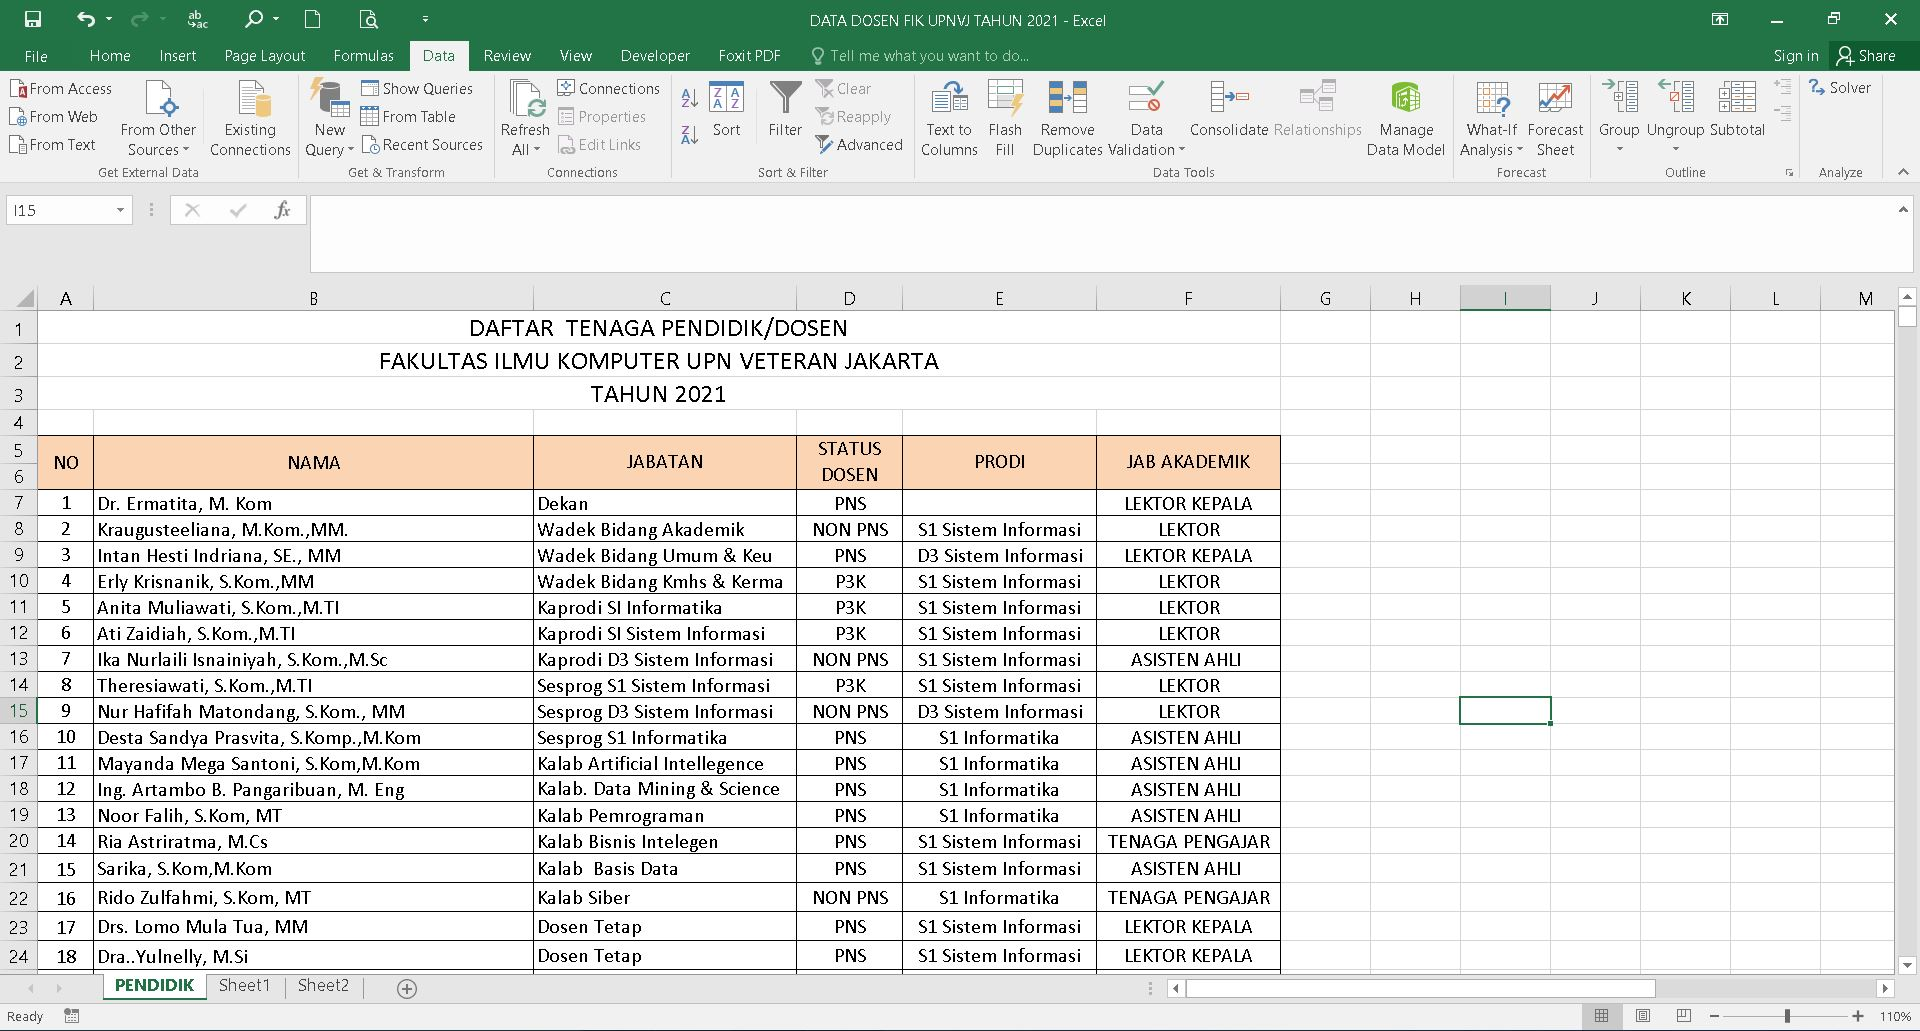The image size is (1920, 1031).
Task: Open the Sort dialog
Action: coord(727,110)
